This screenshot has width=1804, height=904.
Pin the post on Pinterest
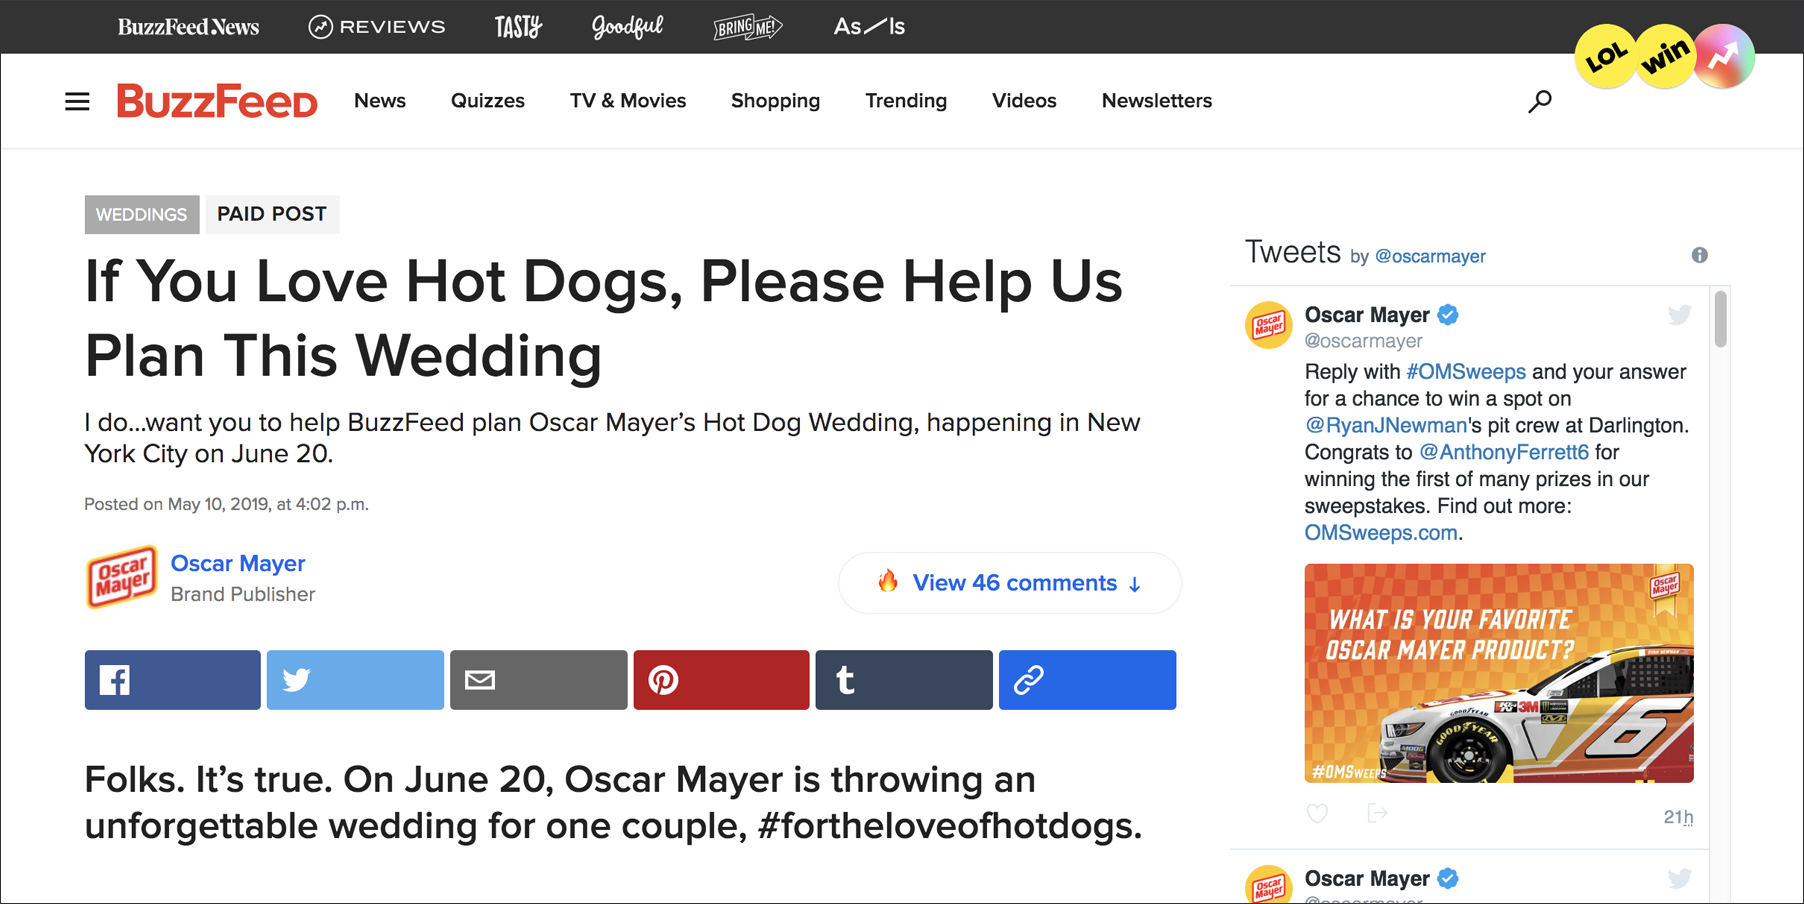click(721, 680)
